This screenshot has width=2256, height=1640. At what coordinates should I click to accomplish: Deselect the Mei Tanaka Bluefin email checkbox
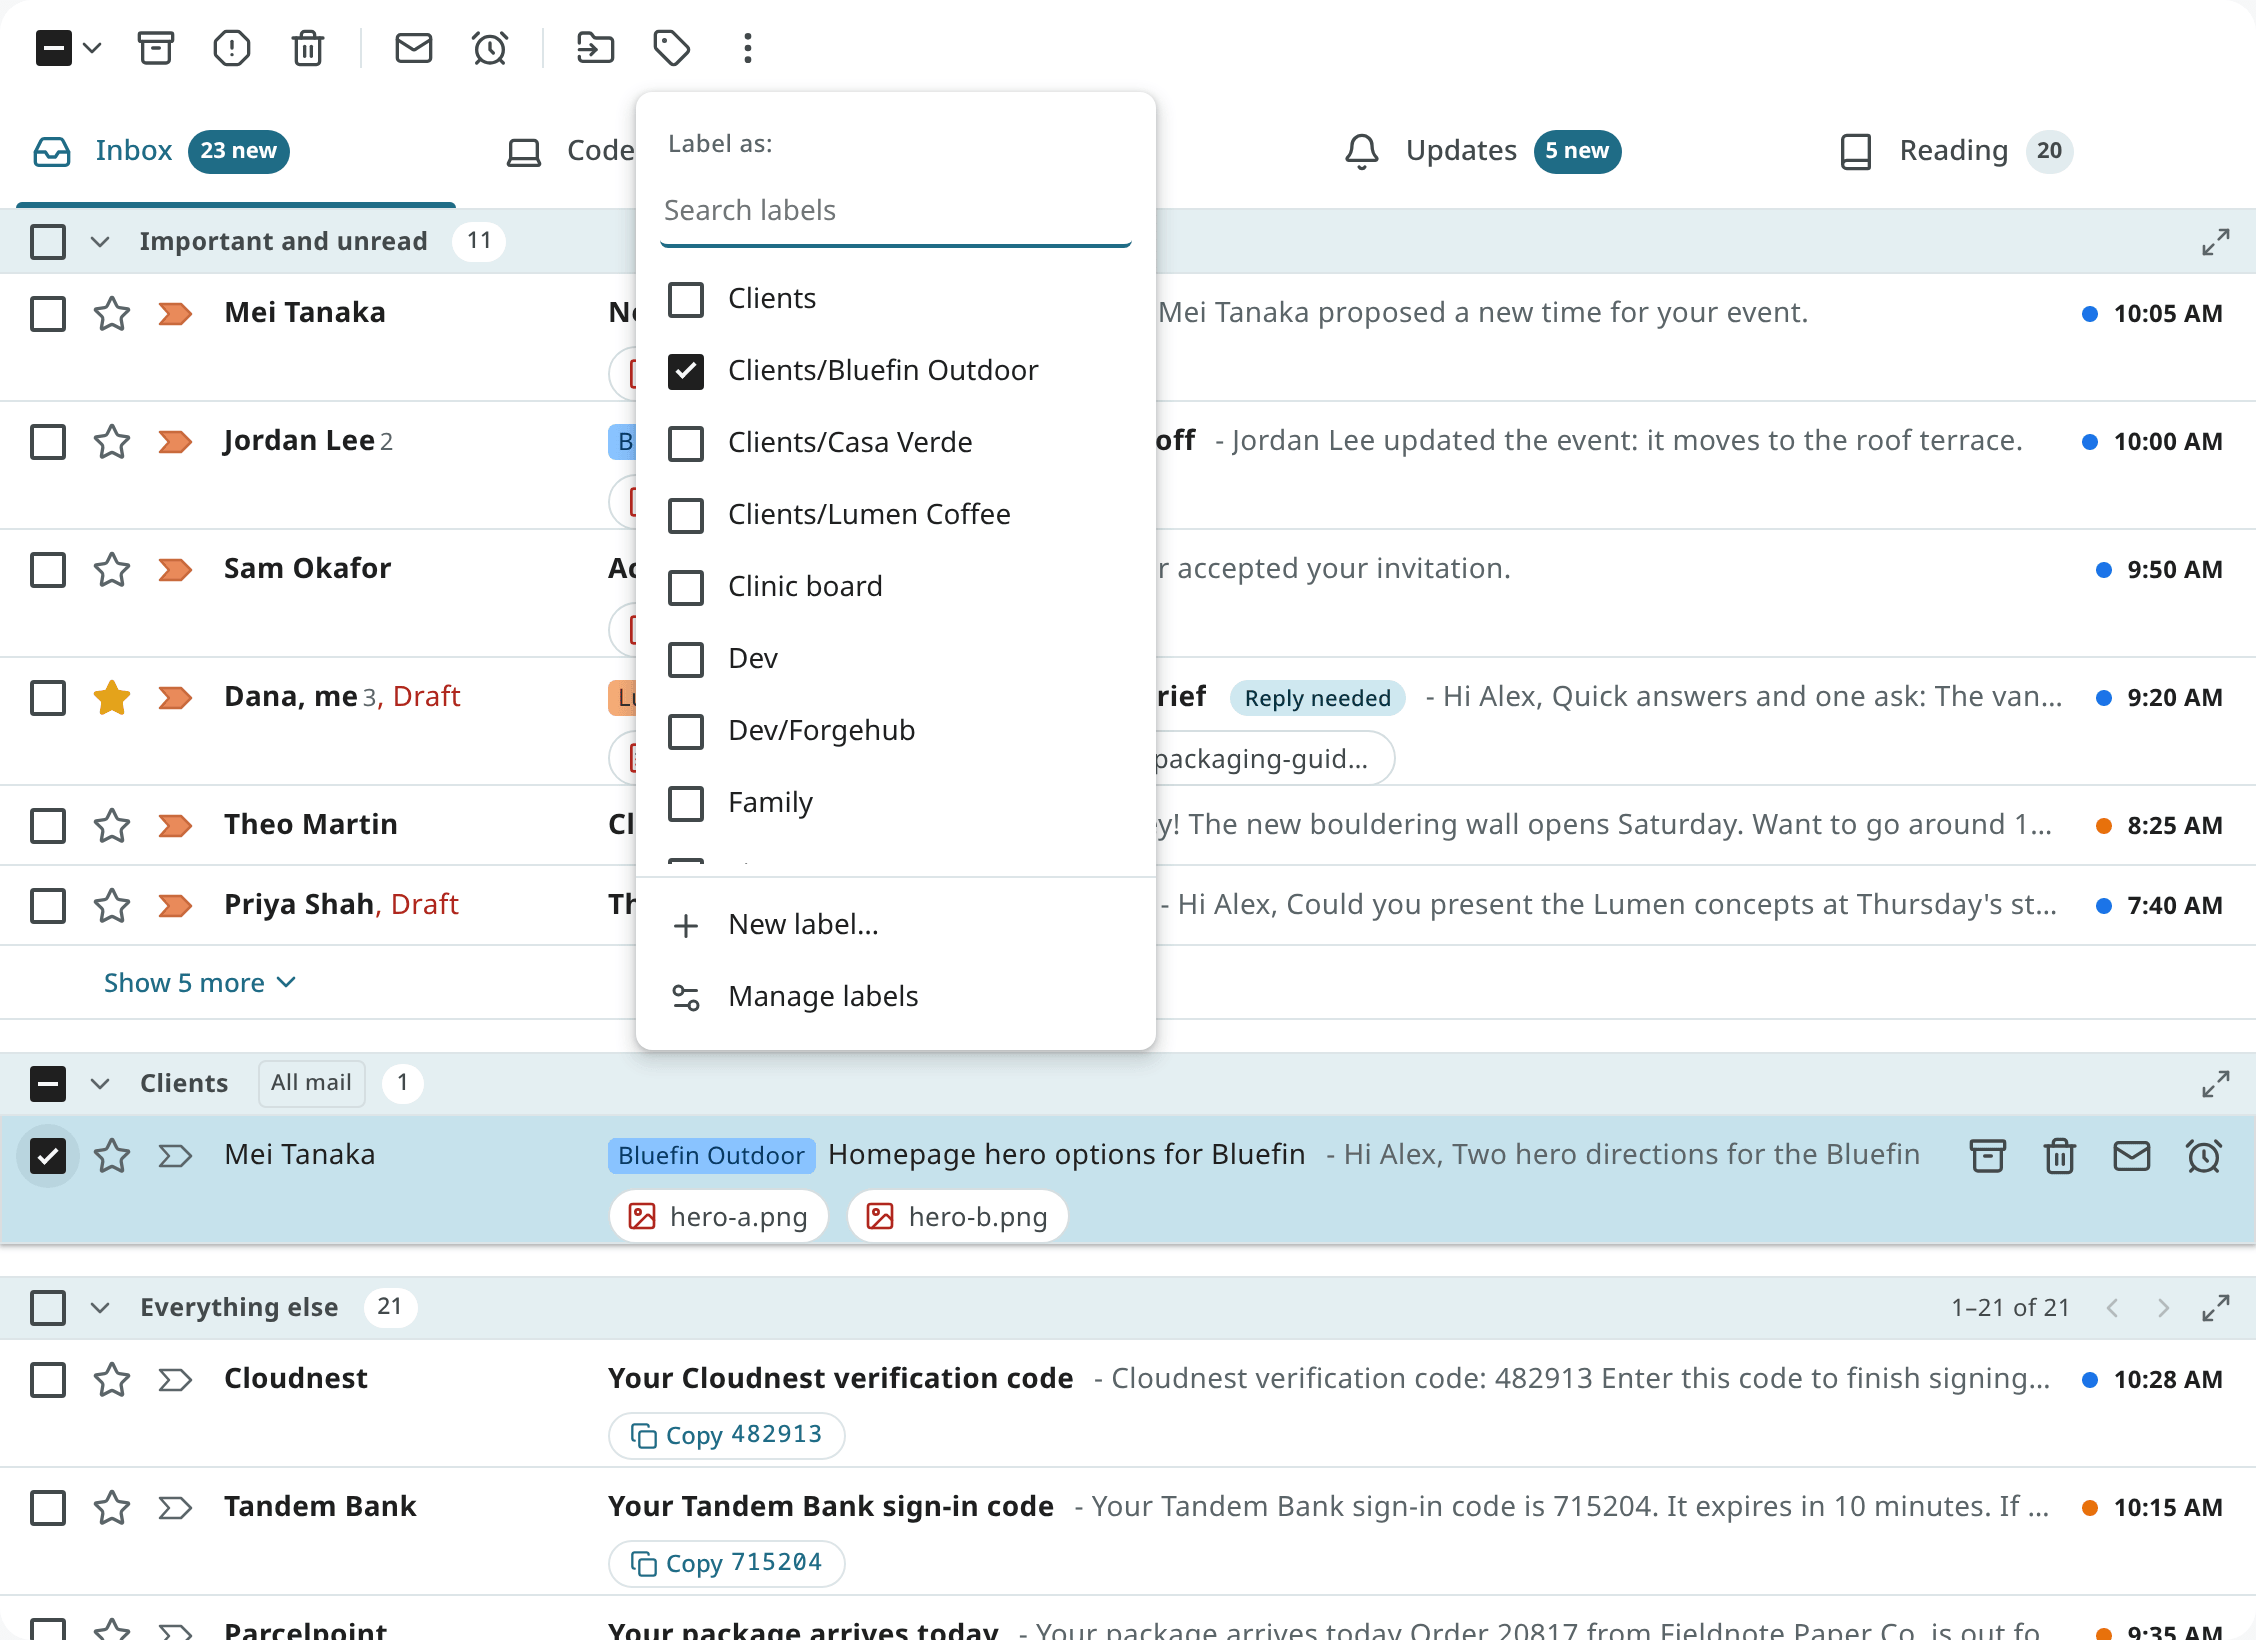(48, 1156)
